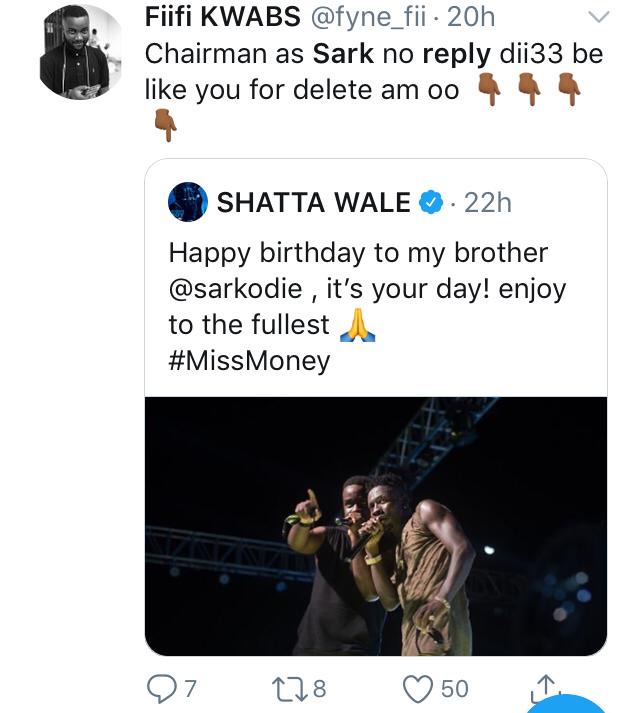Open Fiifi KWABS profile picture
This screenshot has height=713, width=640.
tap(81, 53)
